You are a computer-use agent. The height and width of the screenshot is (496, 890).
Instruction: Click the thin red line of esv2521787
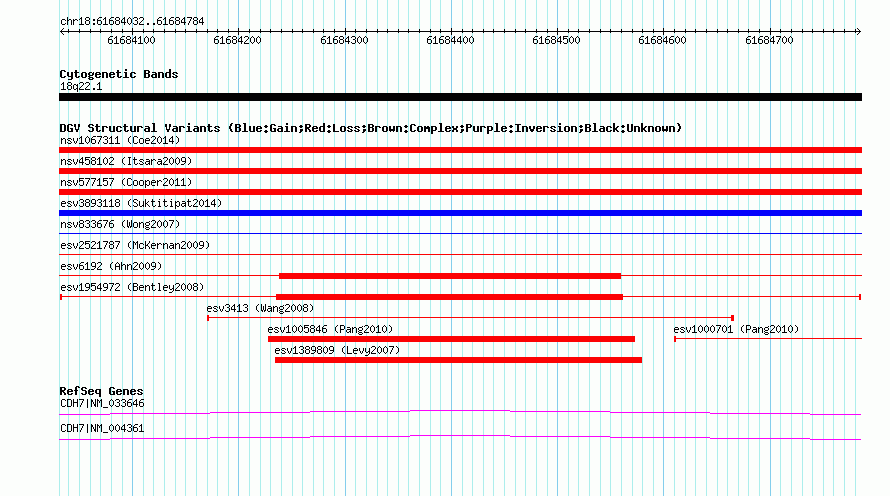tap(460, 254)
